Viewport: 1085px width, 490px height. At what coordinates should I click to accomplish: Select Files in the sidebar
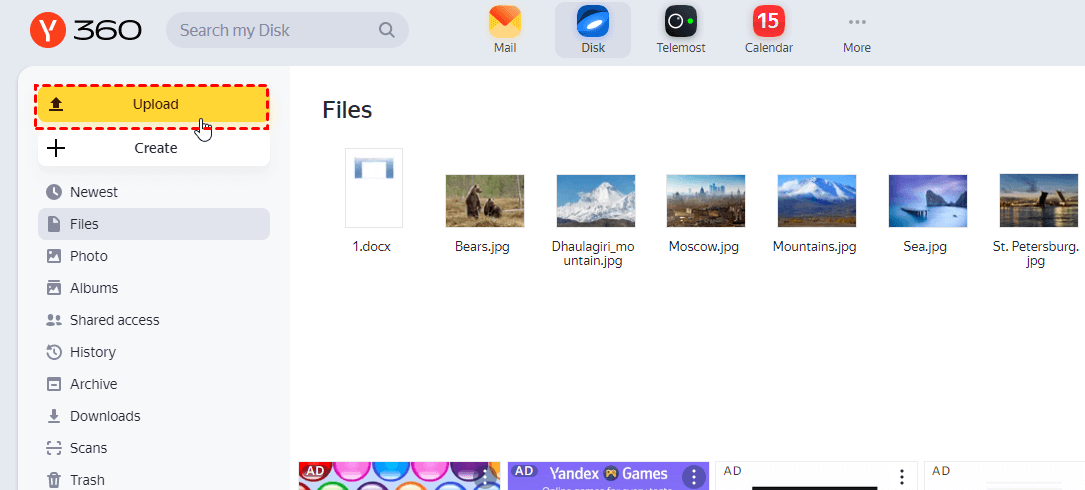click(154, 224)
